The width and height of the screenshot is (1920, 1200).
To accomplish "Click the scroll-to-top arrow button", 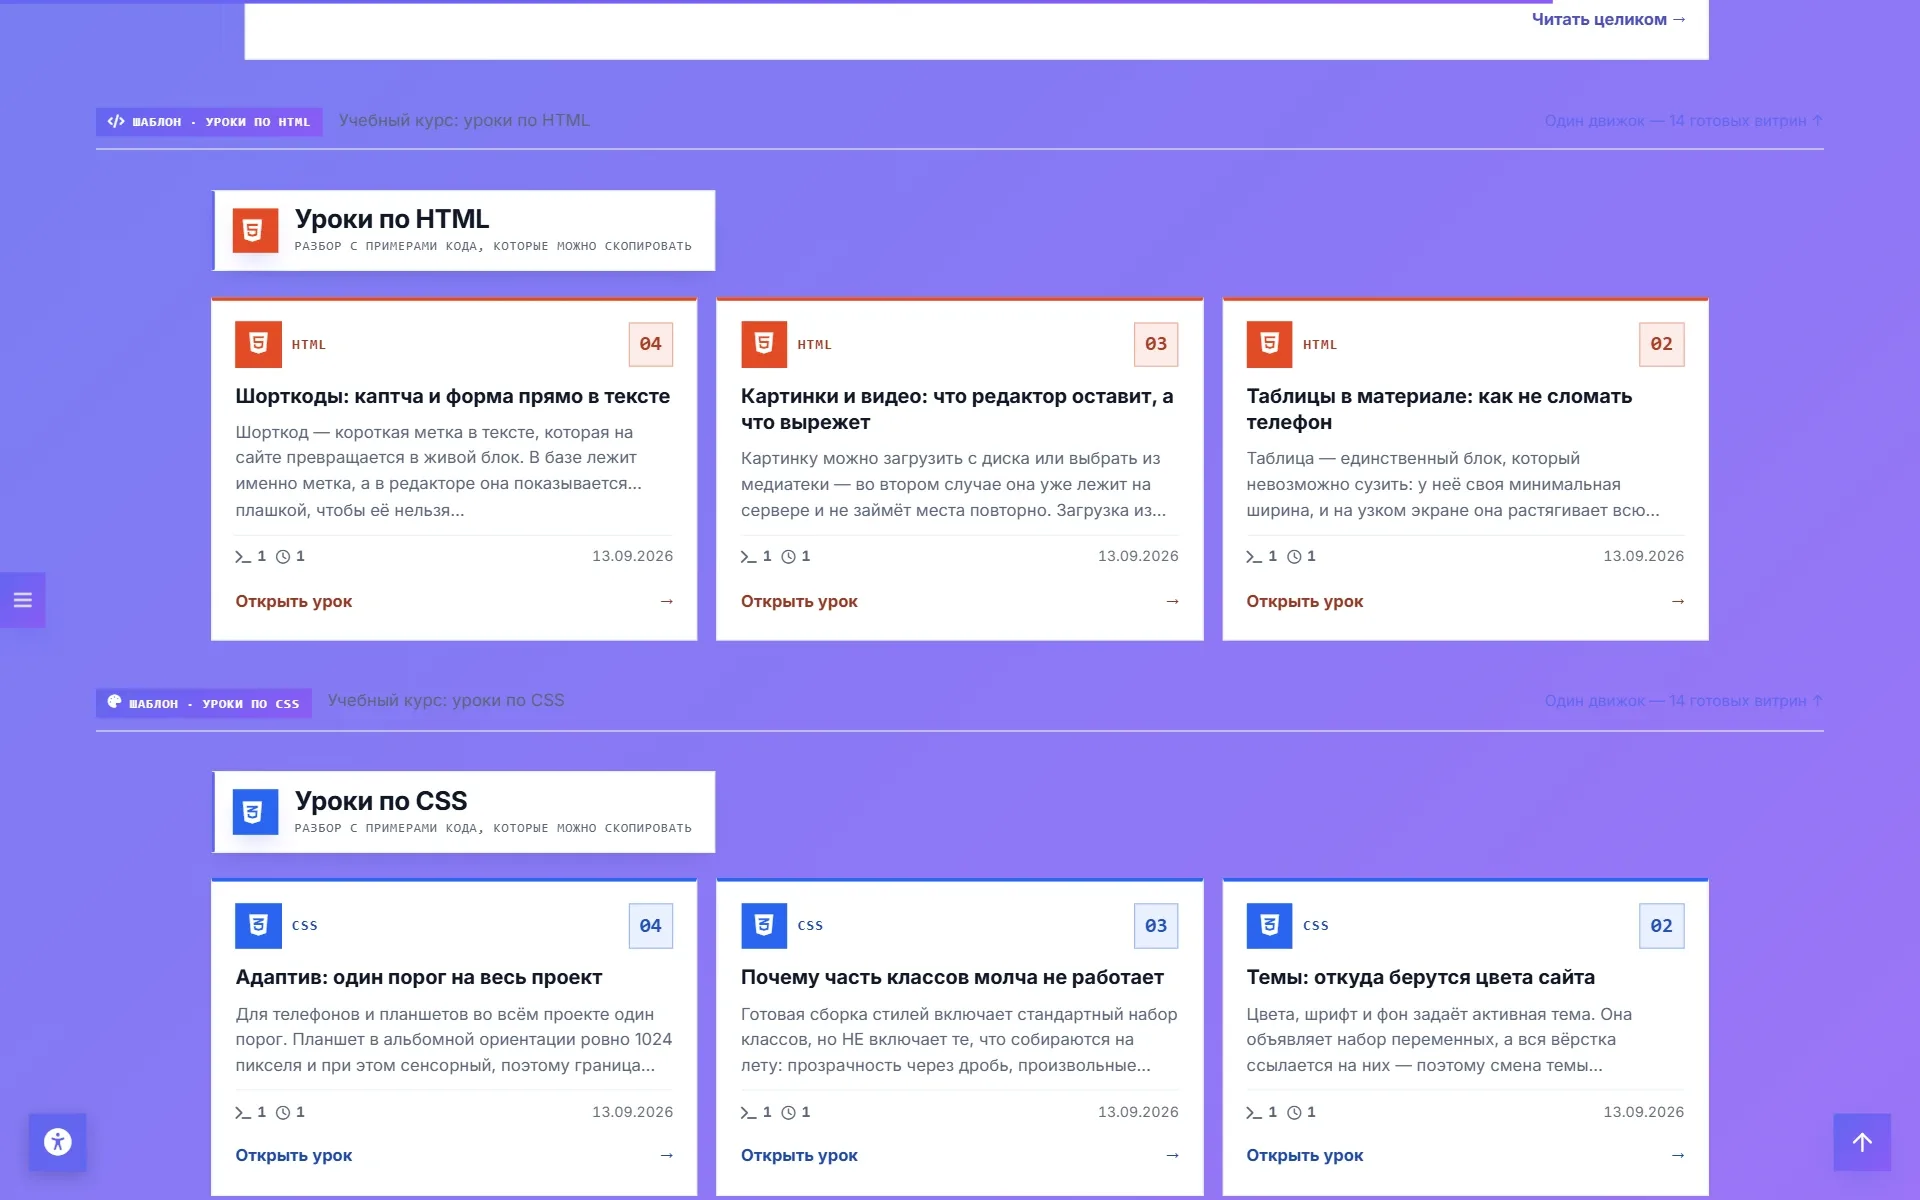I will click(x=1862, y=1142).
